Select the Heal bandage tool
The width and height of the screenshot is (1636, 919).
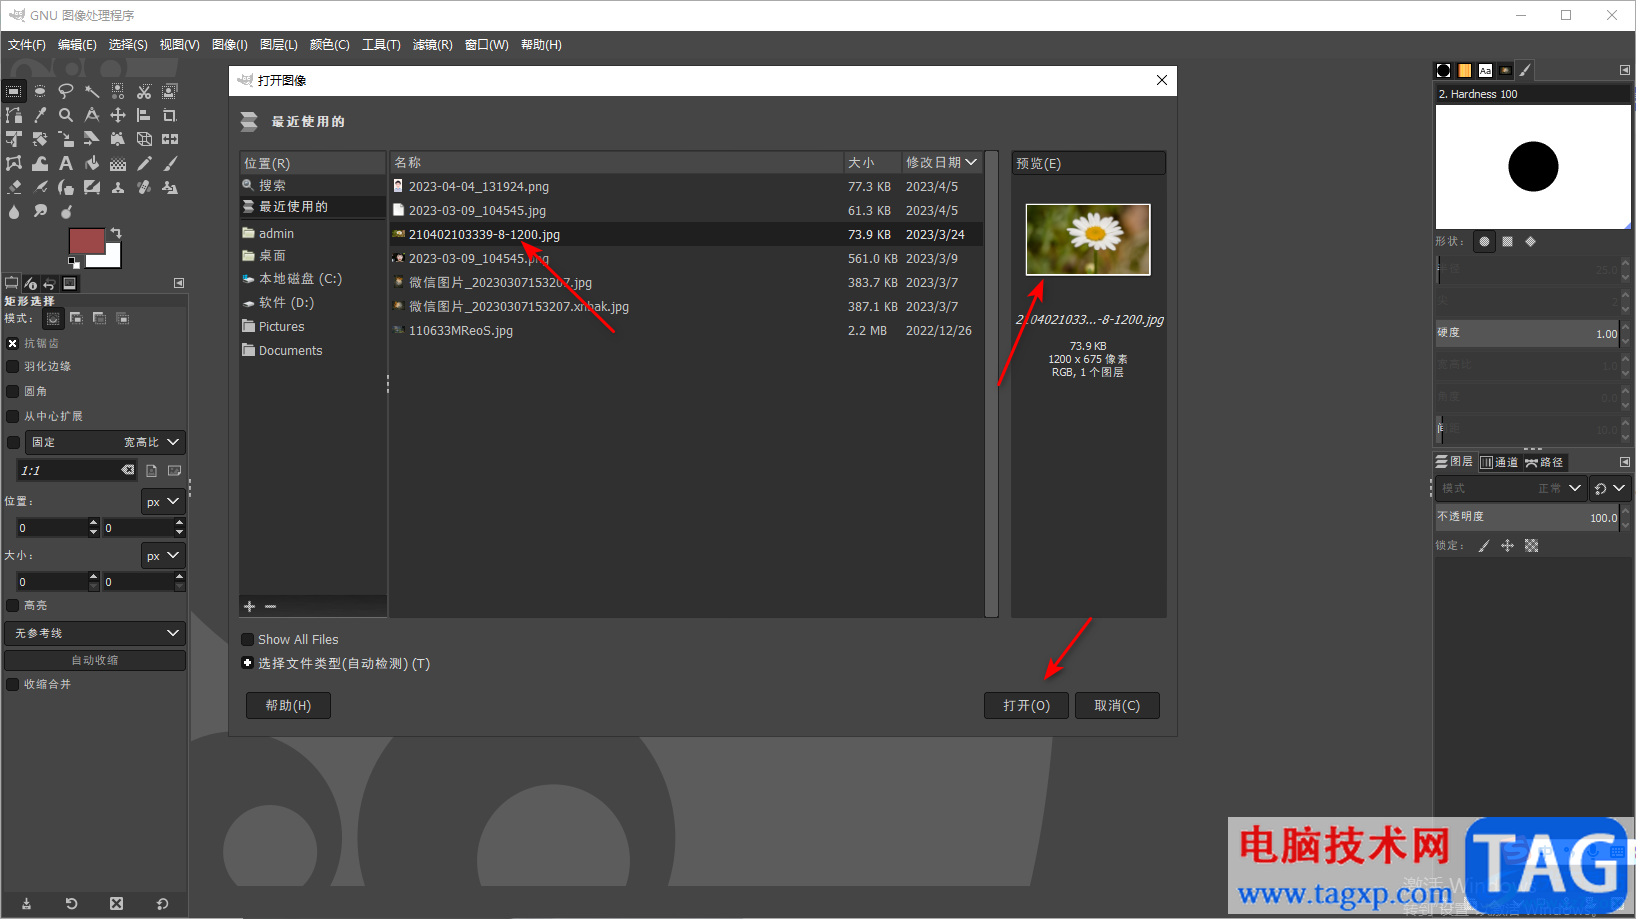pos(144,187)
